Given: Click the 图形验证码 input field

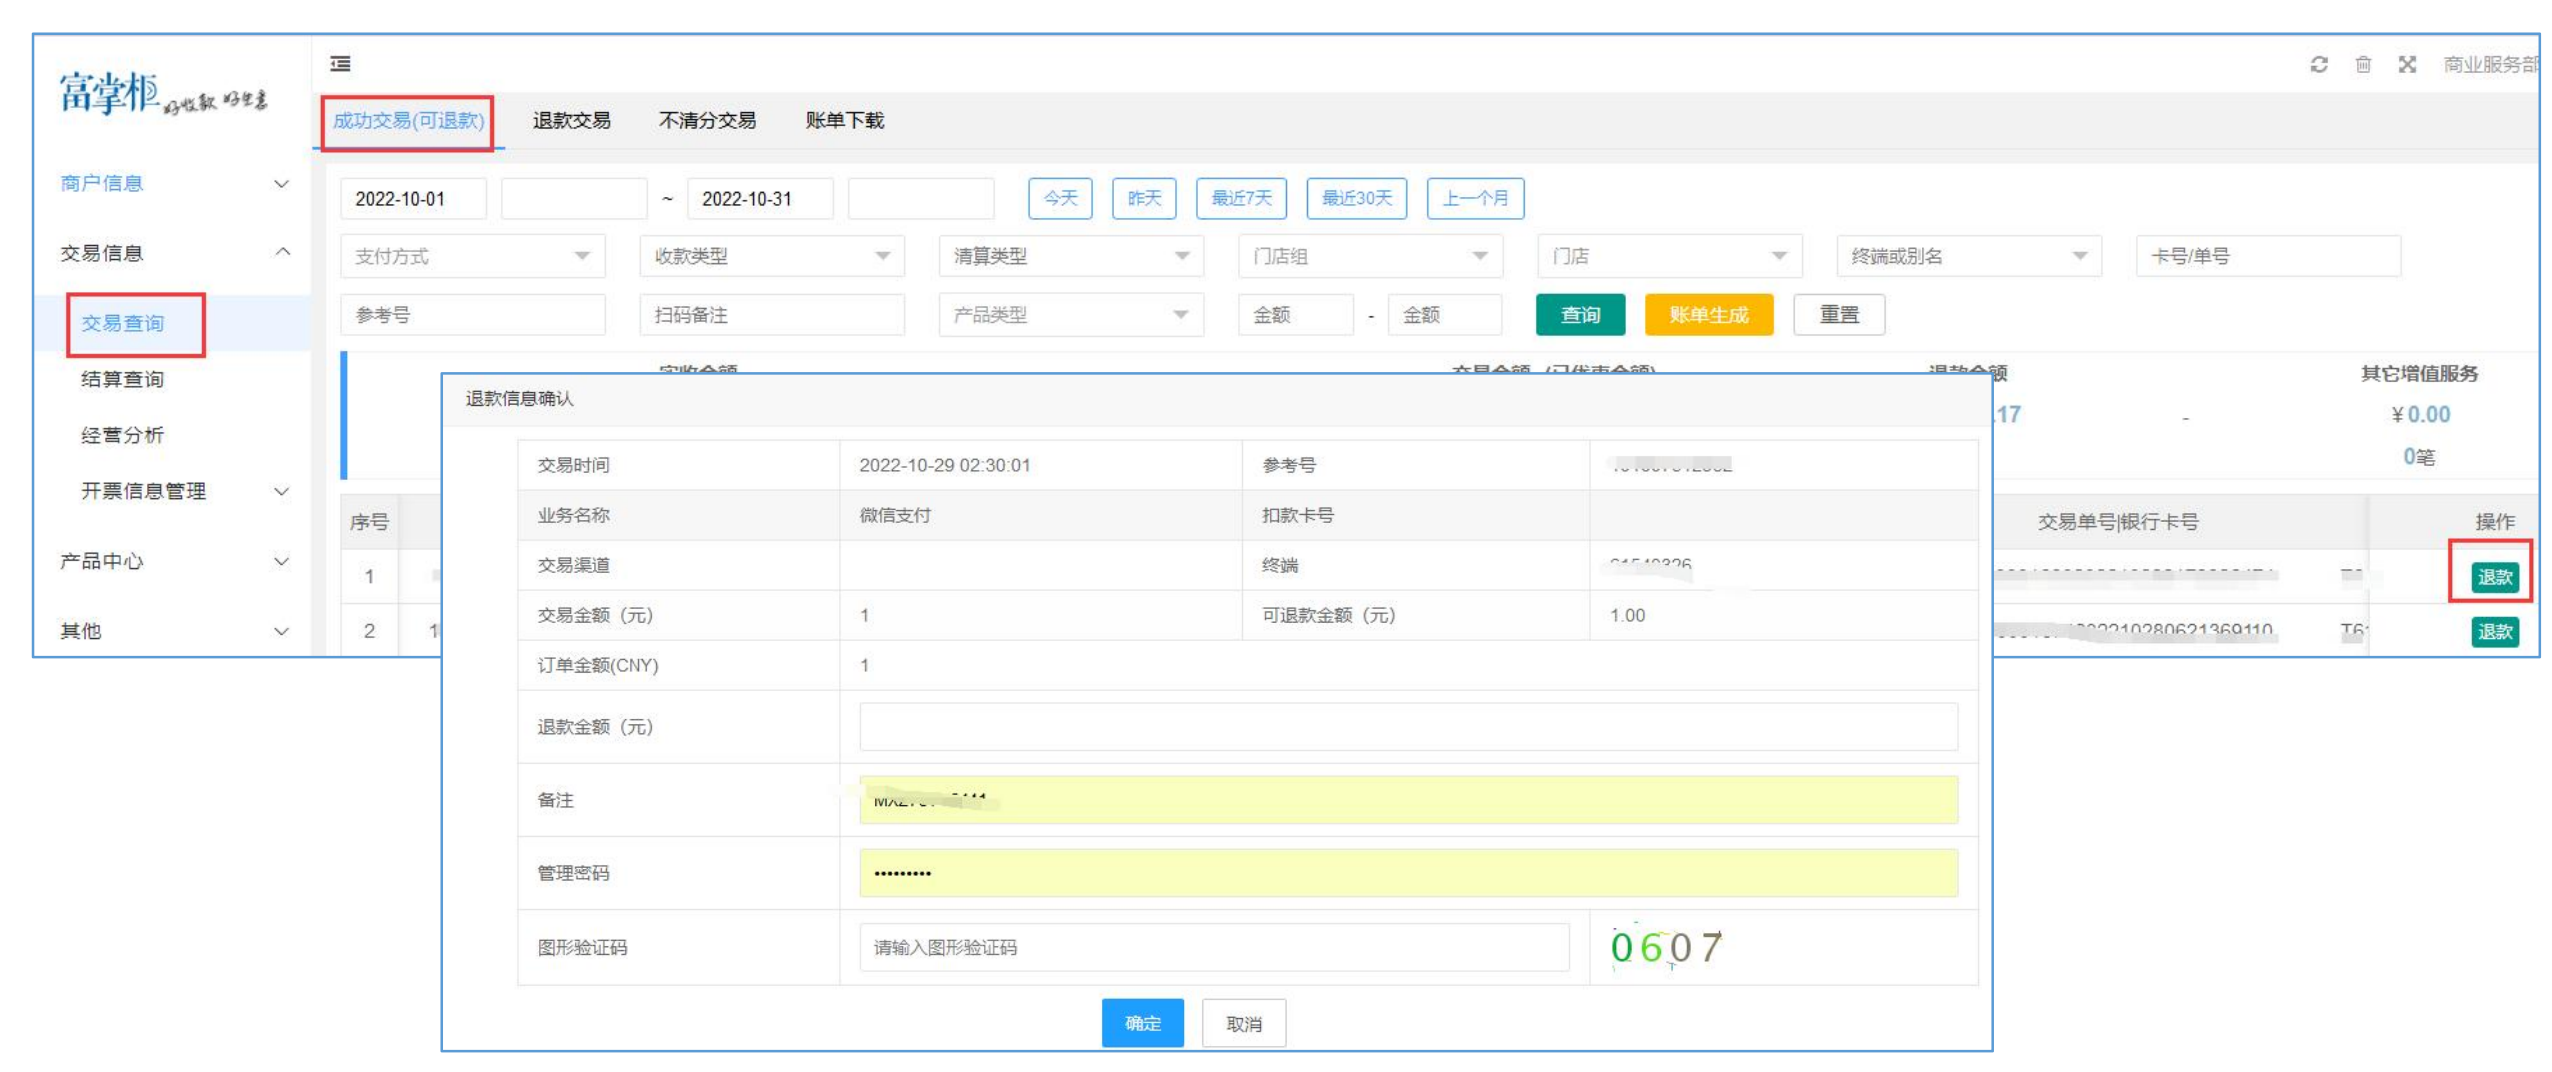Looking at the screenshot, I should point(1214,947).
